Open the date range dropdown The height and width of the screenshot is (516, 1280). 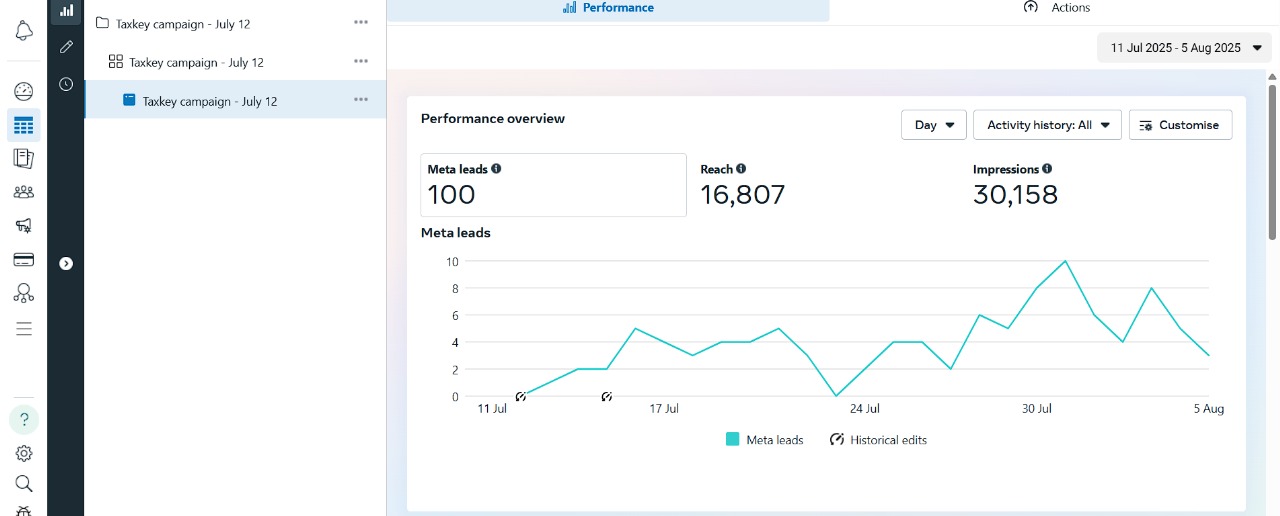coord(1184,48)
